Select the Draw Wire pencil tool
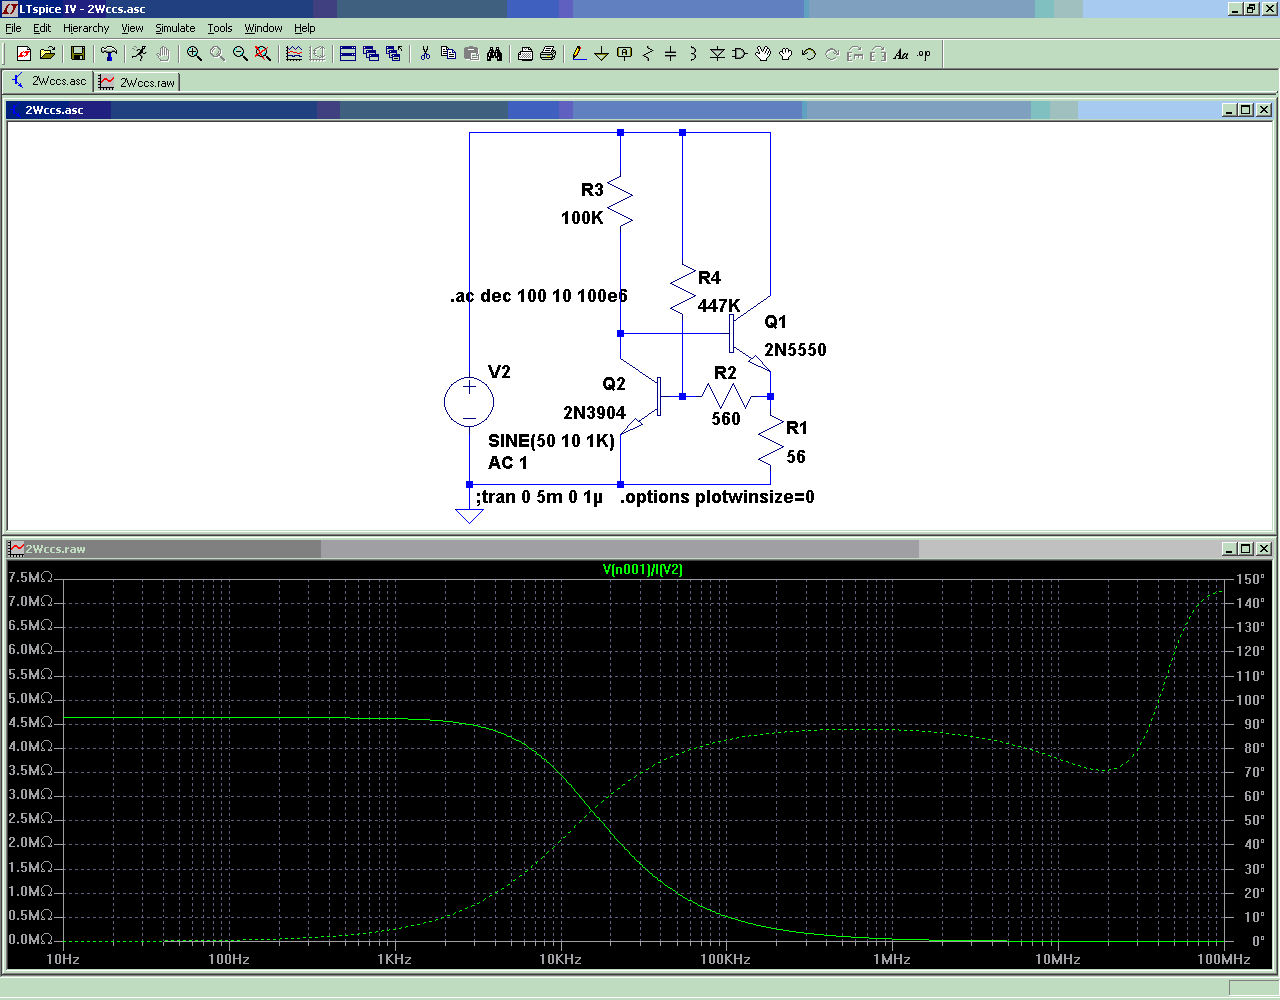 [578, 54]
